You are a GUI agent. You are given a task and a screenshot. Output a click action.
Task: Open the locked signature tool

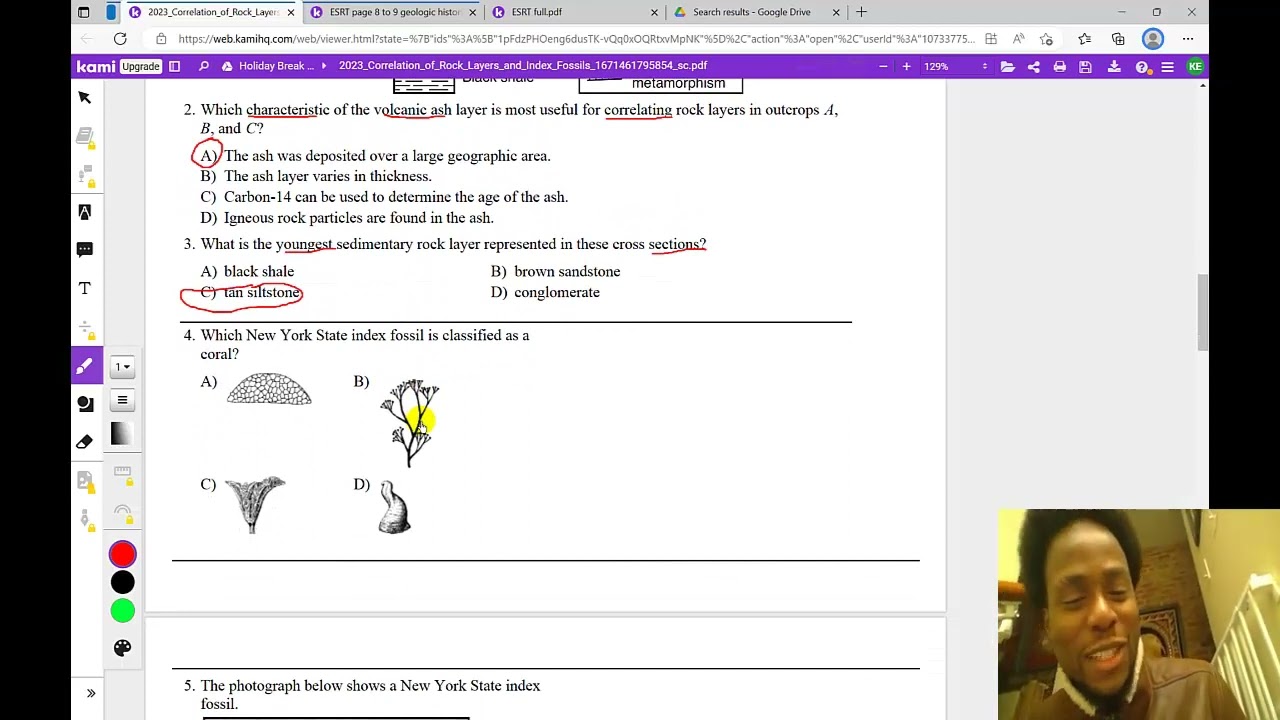point(85,518)
